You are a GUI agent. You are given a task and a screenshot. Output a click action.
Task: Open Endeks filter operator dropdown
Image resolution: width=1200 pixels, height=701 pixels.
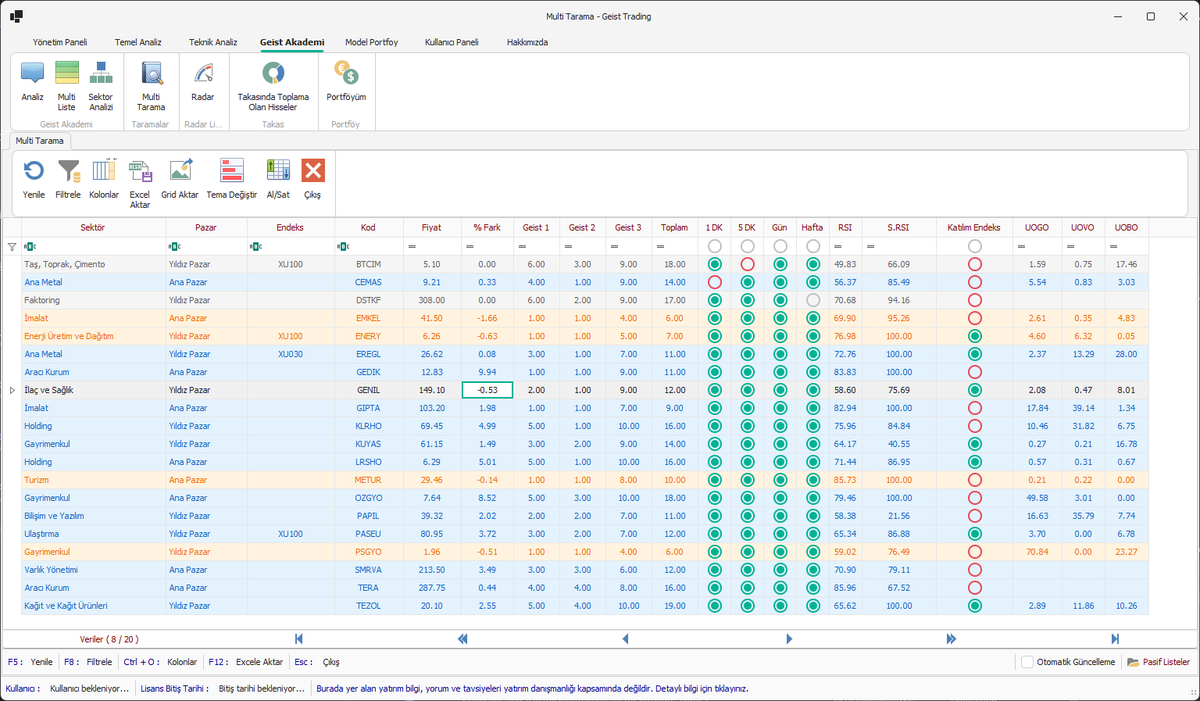pos(258,246)
